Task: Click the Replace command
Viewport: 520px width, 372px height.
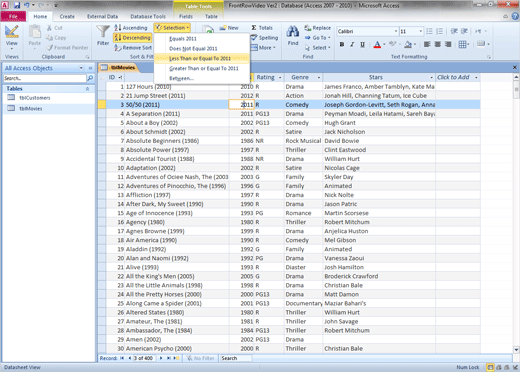Action: 317,28
